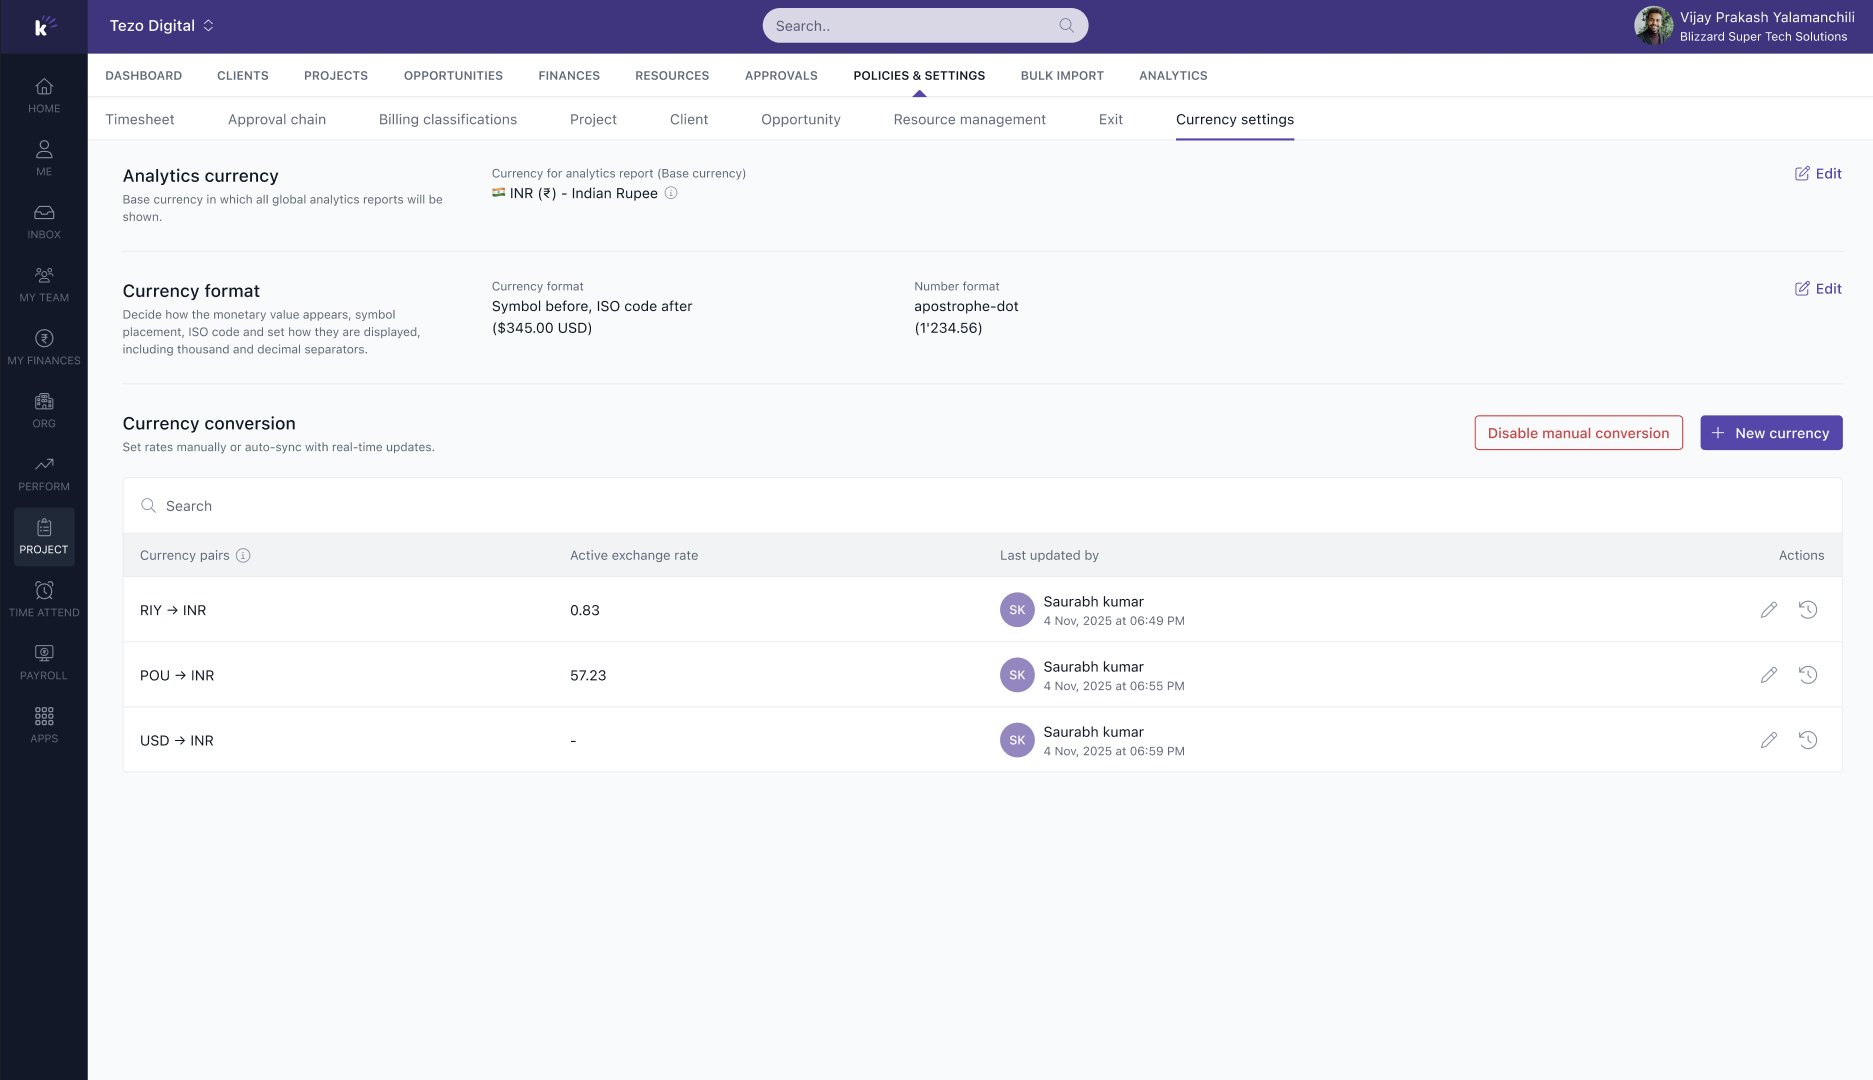Click pencil edit icon for RIY → INR

coord(1768,610)
